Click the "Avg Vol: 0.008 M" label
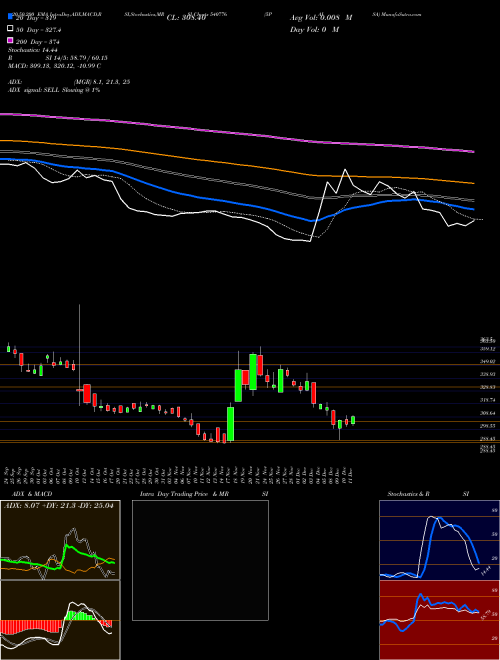This screenshot has height=660, width=500. (x=321, y=18)
